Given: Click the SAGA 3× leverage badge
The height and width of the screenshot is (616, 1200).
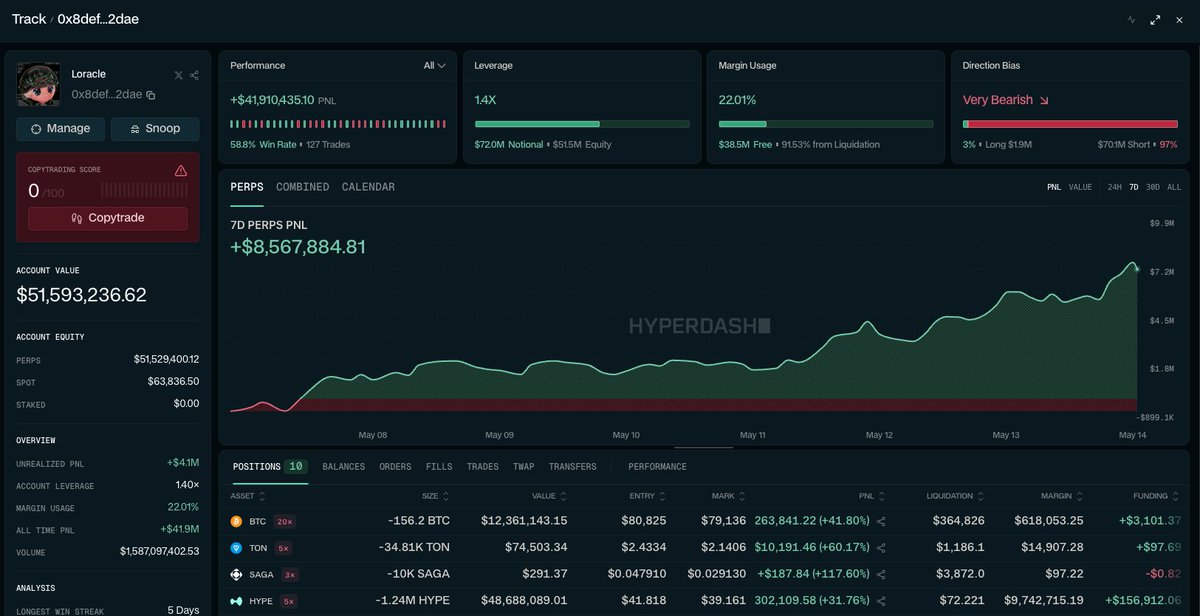Looking at the screenshot, I should (289, 574).
